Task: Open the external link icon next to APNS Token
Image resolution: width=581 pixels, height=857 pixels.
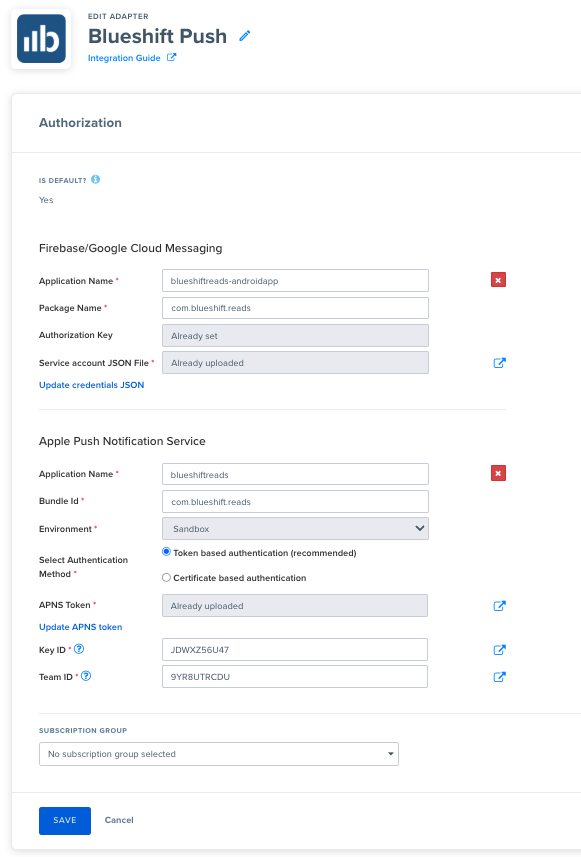Action: (500, 606)
